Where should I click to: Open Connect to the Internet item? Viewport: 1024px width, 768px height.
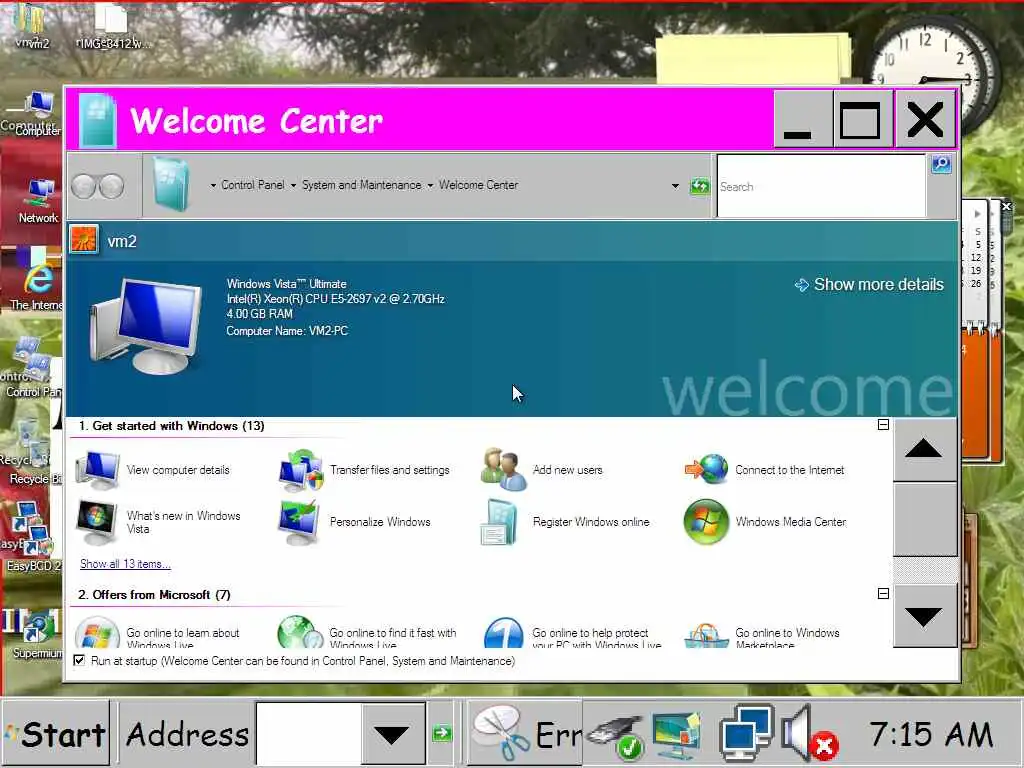point(764,470)
